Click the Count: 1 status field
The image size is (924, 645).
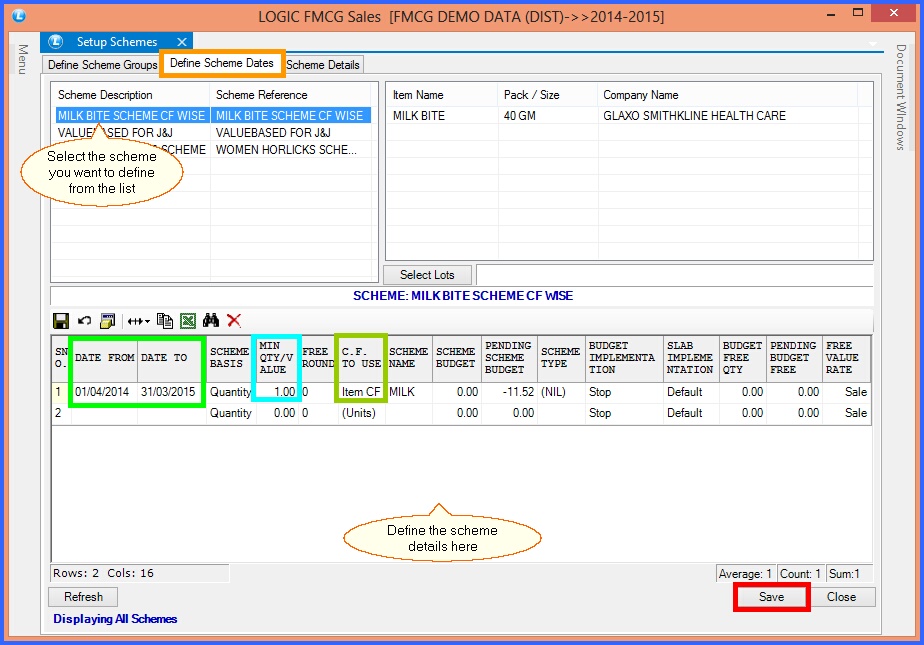(x=800, y=573)
